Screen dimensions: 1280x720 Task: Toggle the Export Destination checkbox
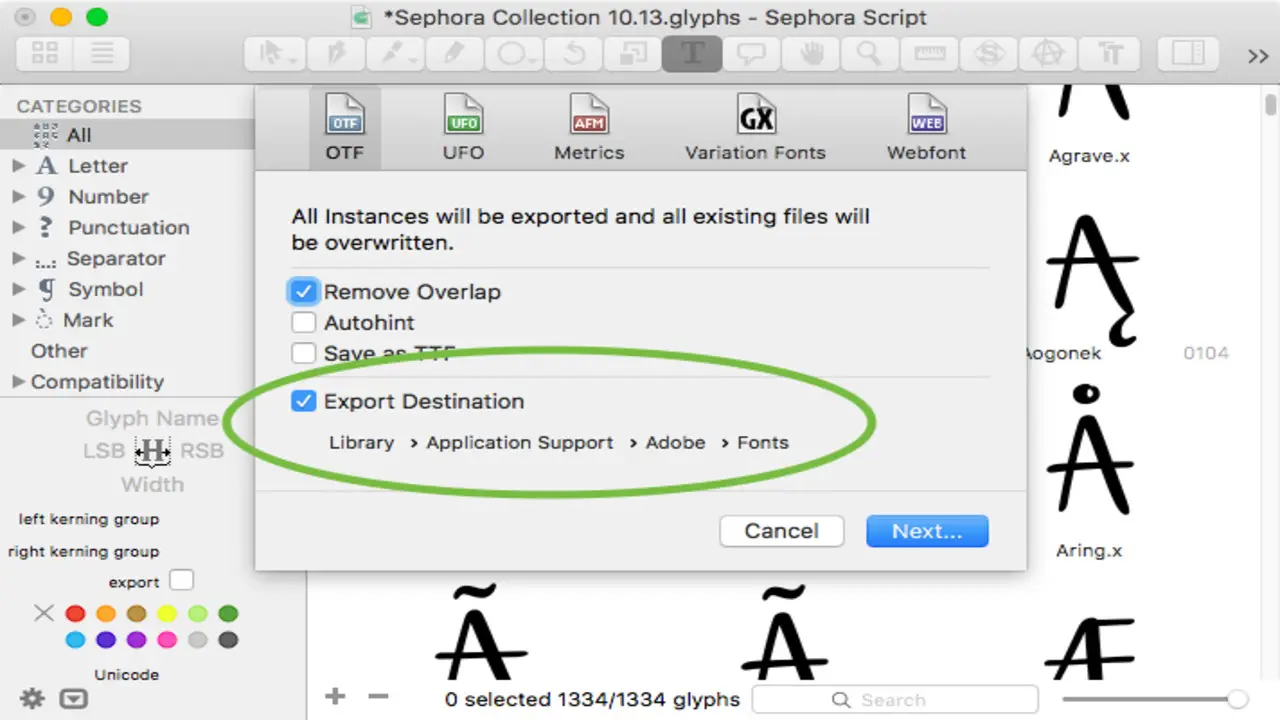coord(303,401)
